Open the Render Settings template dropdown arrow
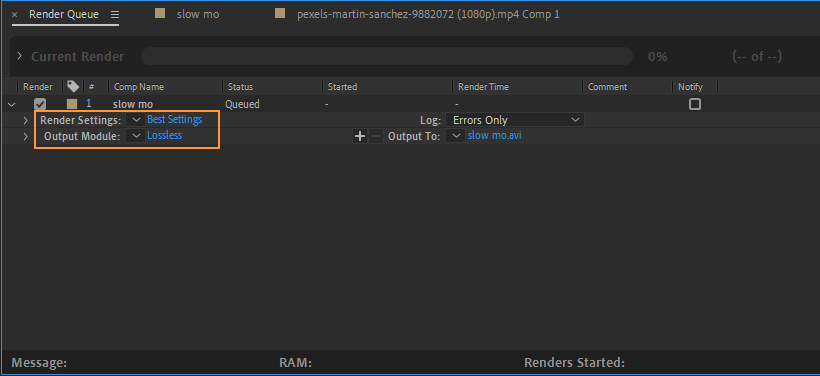Screen dimensions: 820x376 136,120
